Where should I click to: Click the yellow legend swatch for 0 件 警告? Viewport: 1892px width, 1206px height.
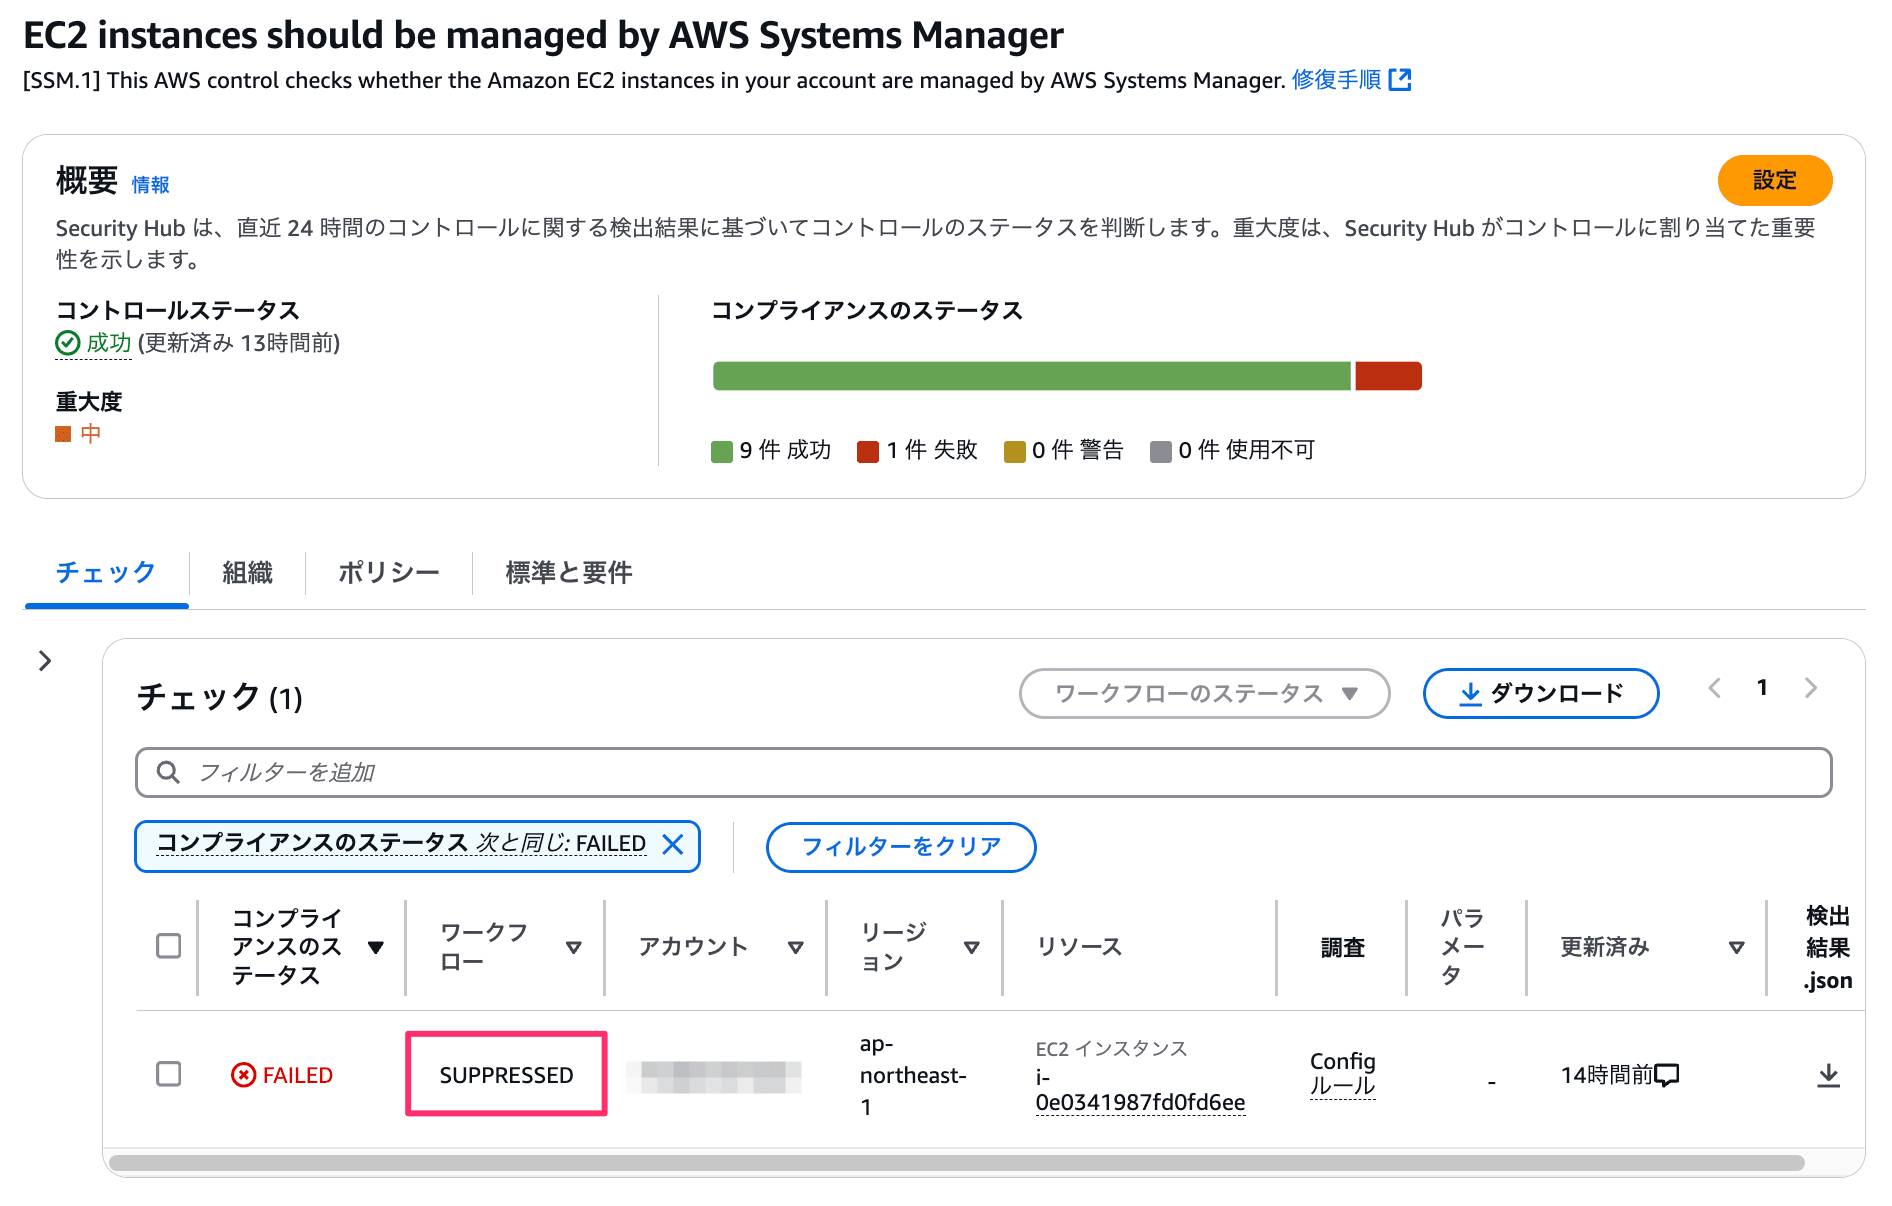click(1014, 451)
